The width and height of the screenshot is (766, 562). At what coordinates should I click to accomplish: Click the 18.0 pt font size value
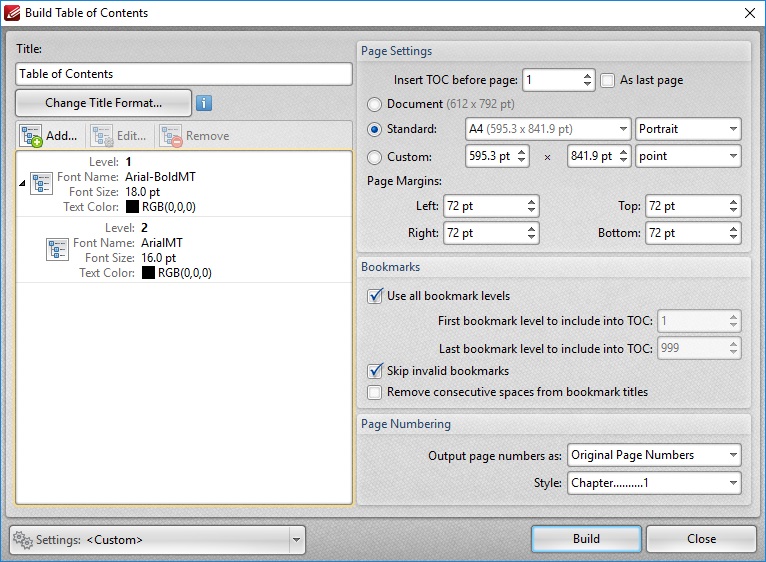[142, 192]
